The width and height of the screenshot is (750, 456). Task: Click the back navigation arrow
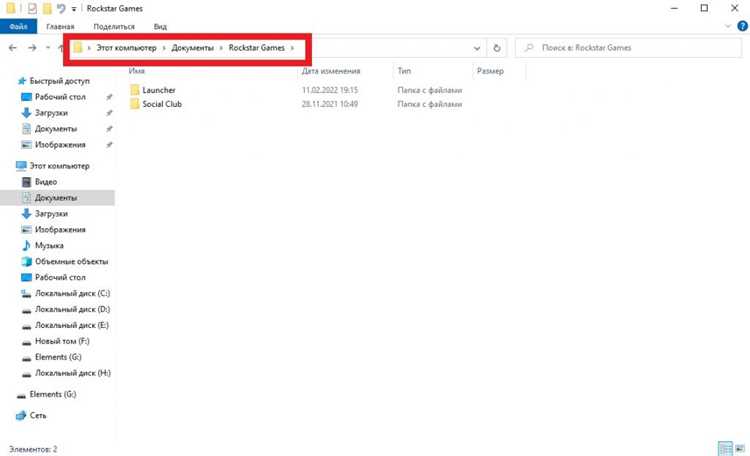click(13, 48)
